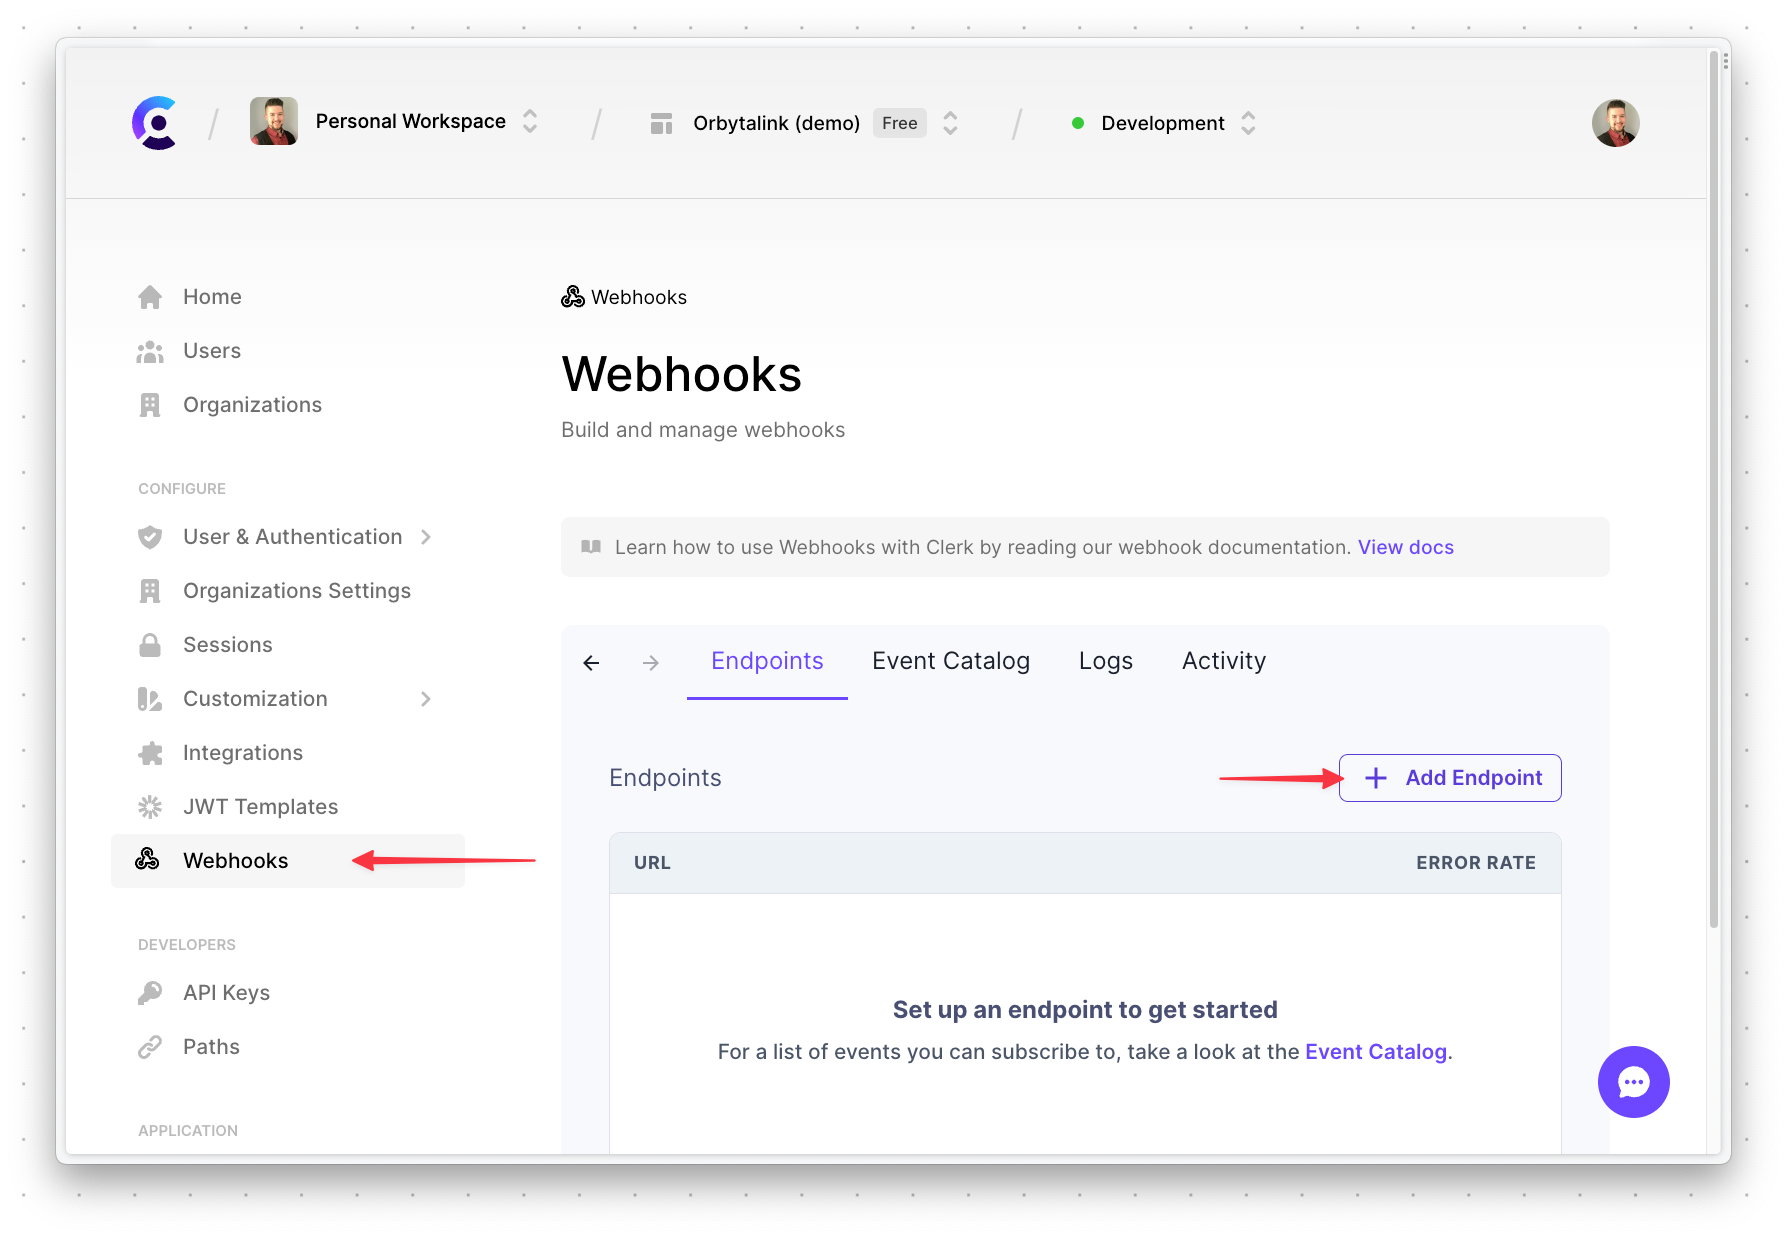Open the Logs tab

pyautogui.click(x=1105, y=661)
